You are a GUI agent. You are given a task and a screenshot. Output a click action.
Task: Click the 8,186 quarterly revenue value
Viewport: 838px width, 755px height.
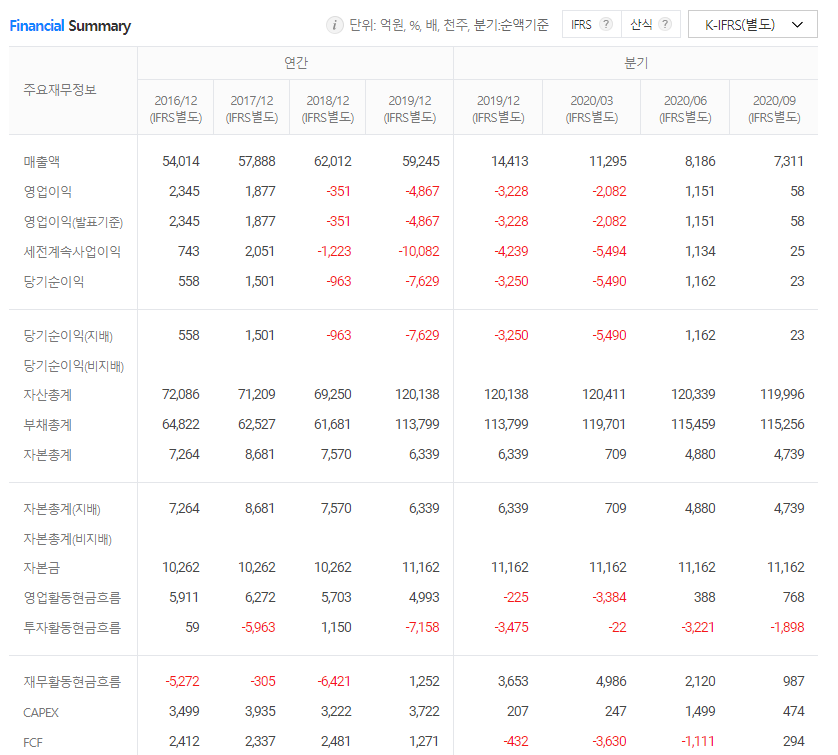(700, 161)
